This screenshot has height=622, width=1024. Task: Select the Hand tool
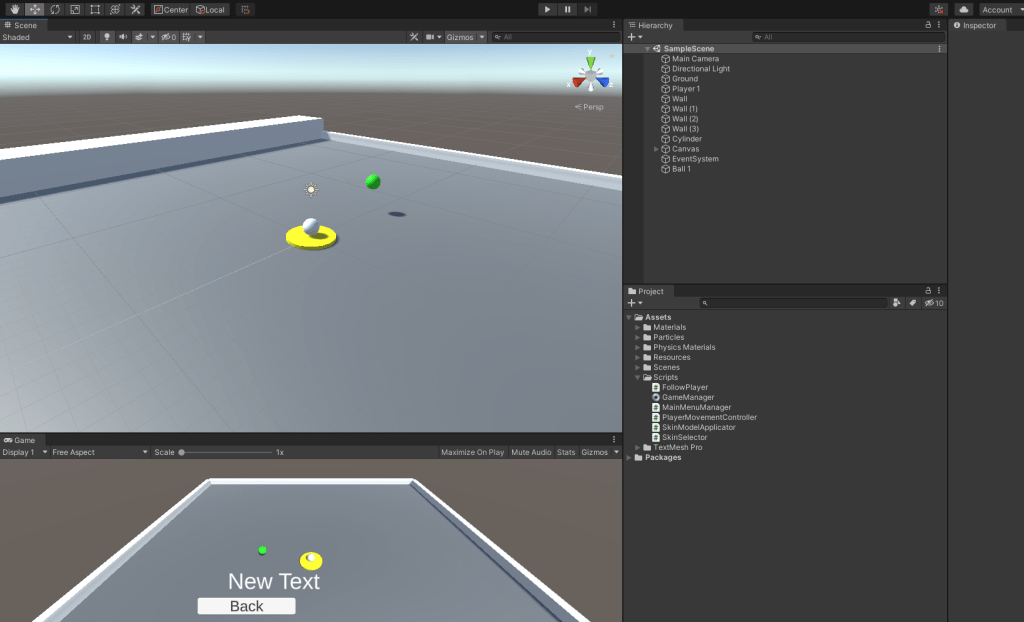14,9
